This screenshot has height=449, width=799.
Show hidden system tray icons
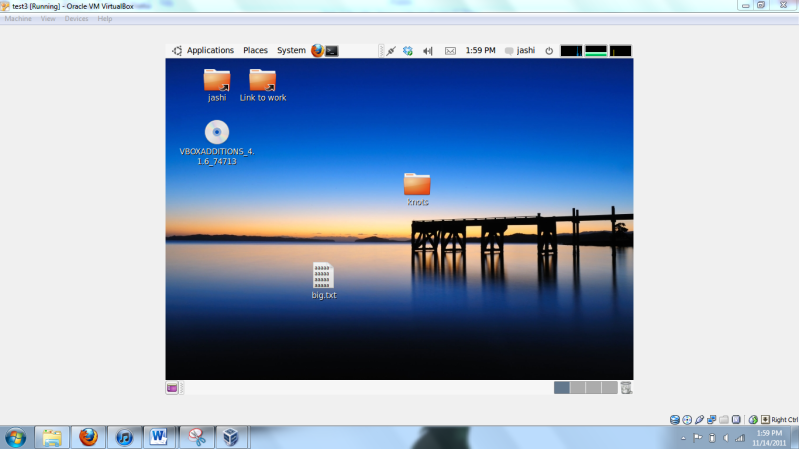(683, 438)
